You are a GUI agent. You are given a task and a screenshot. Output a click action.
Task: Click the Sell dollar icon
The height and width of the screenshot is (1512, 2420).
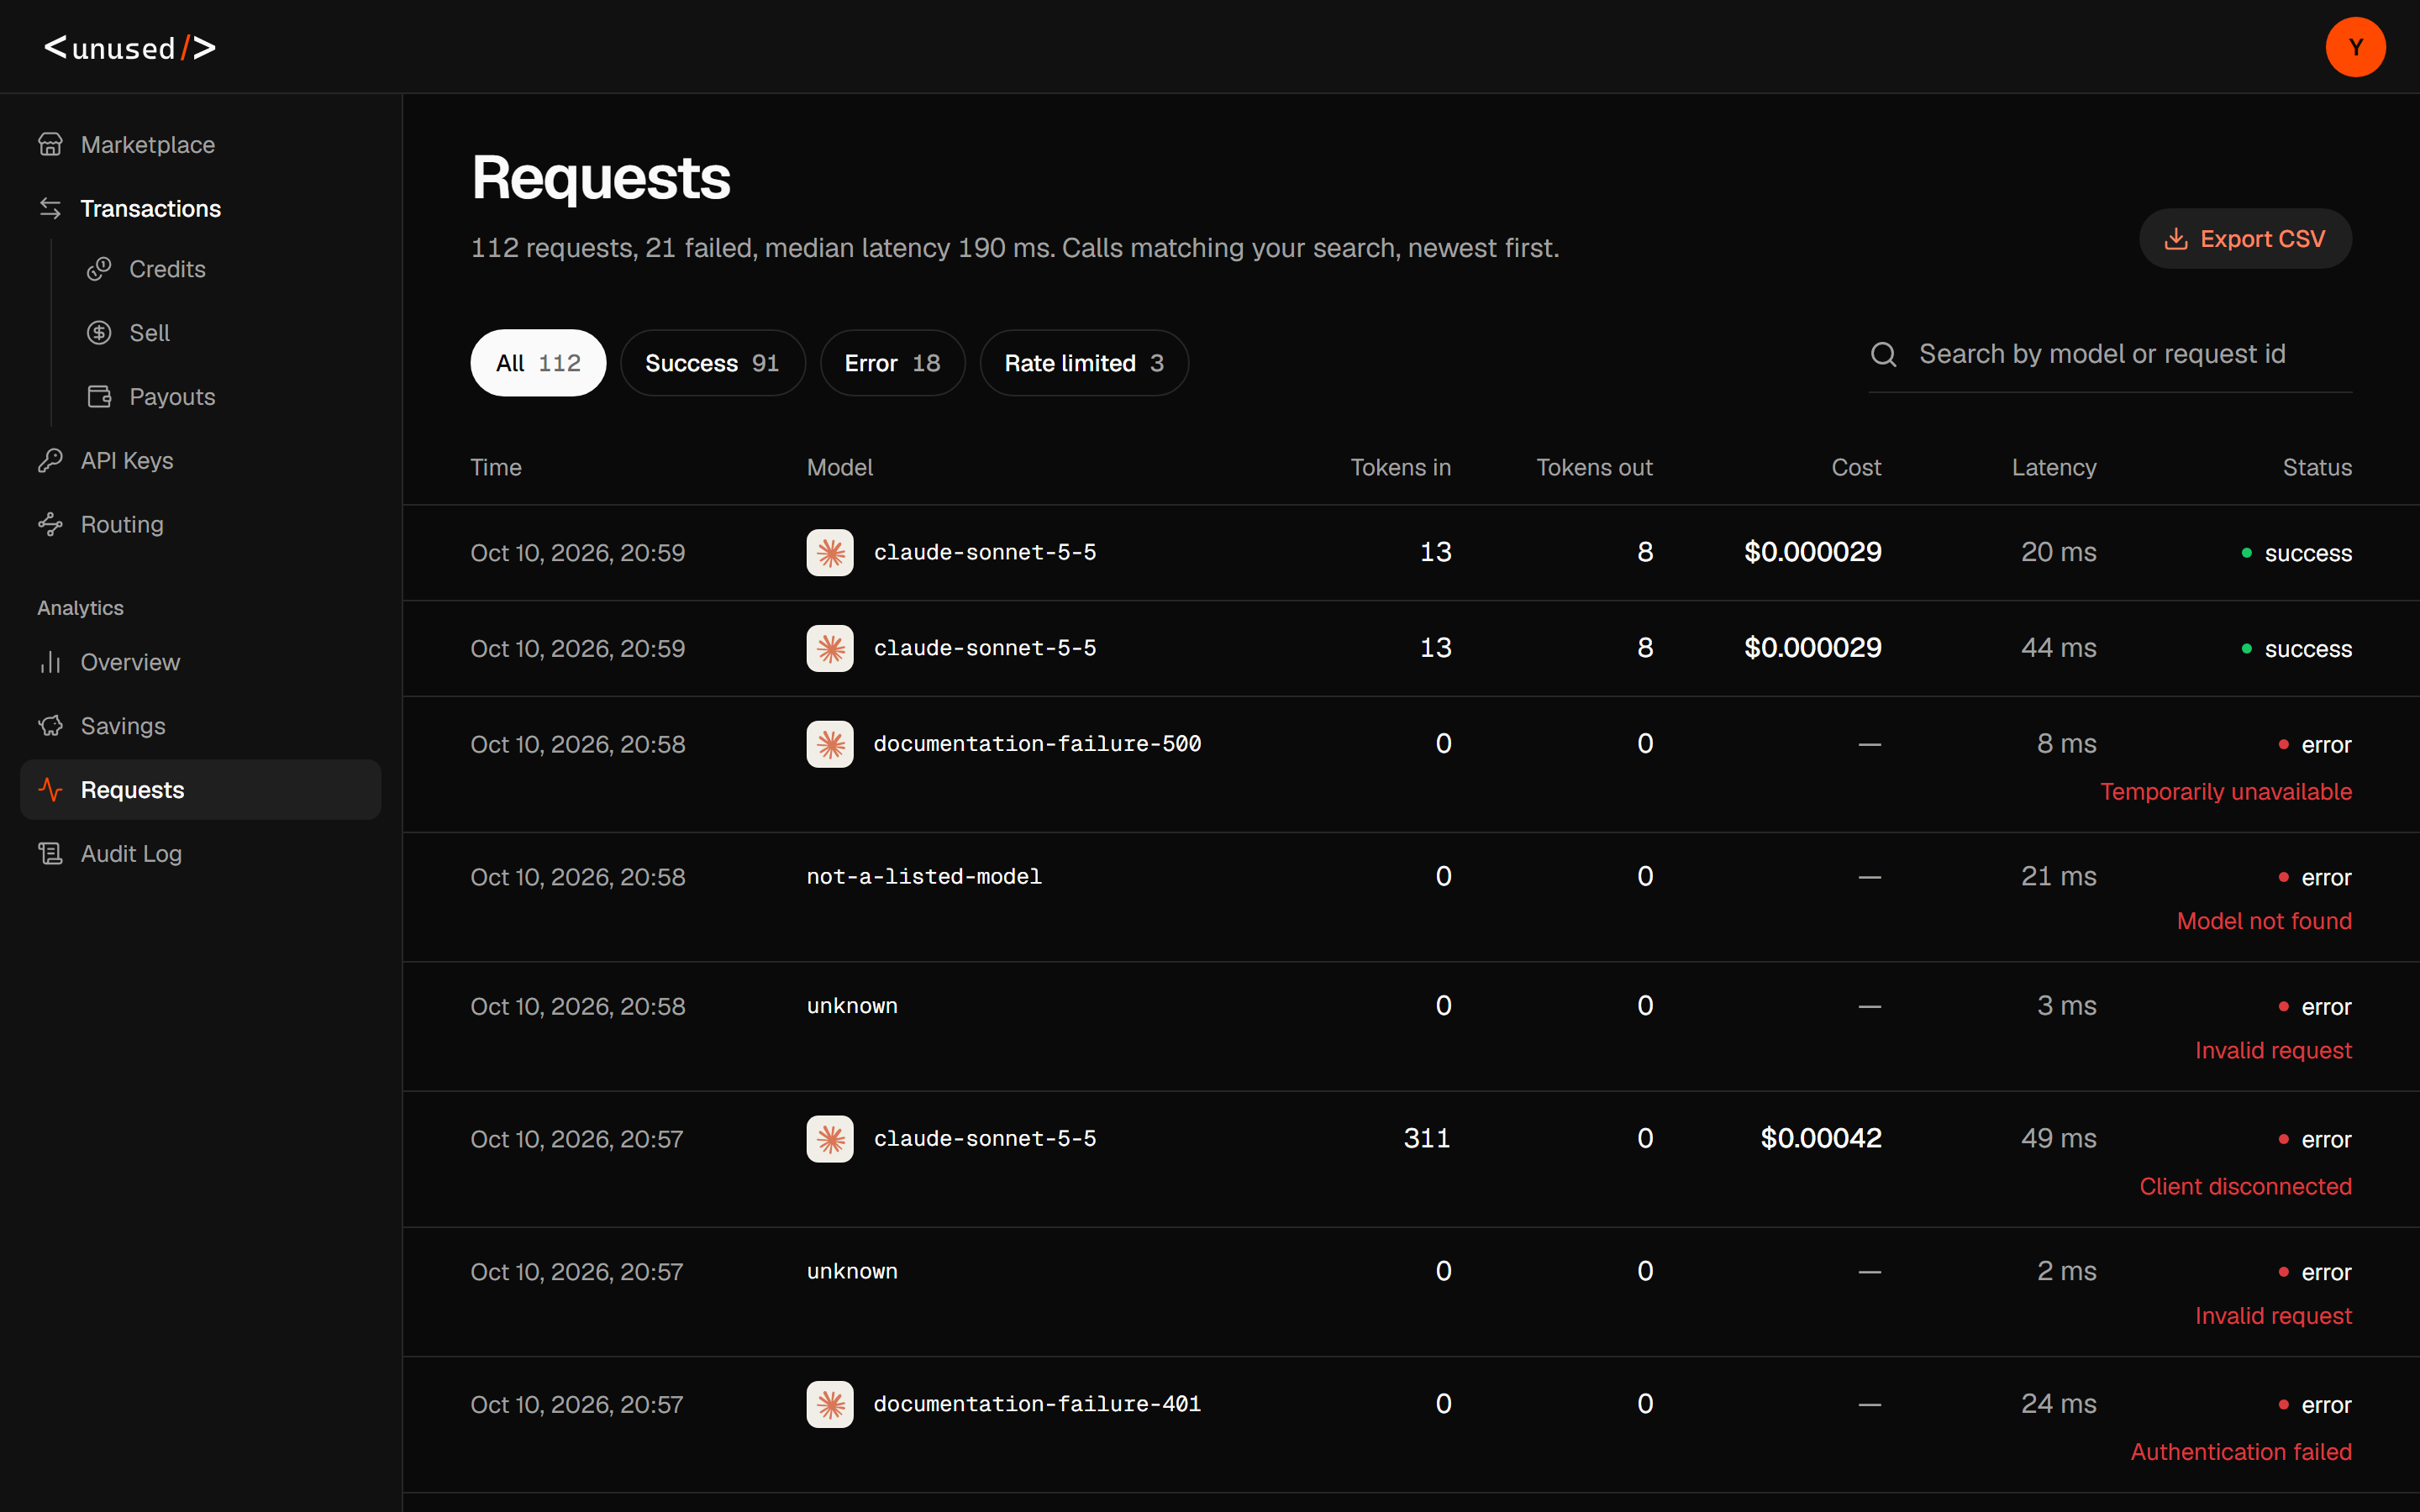99,333
